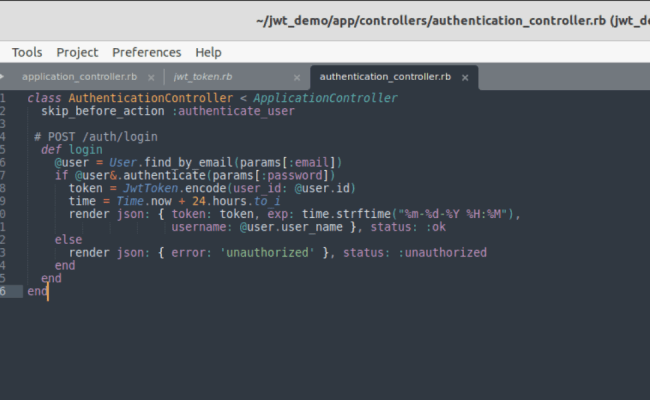The height and width of the screenshot is (400, 650).
Task: Click ':unauthorized' status symbol
Action: point(443,252)
